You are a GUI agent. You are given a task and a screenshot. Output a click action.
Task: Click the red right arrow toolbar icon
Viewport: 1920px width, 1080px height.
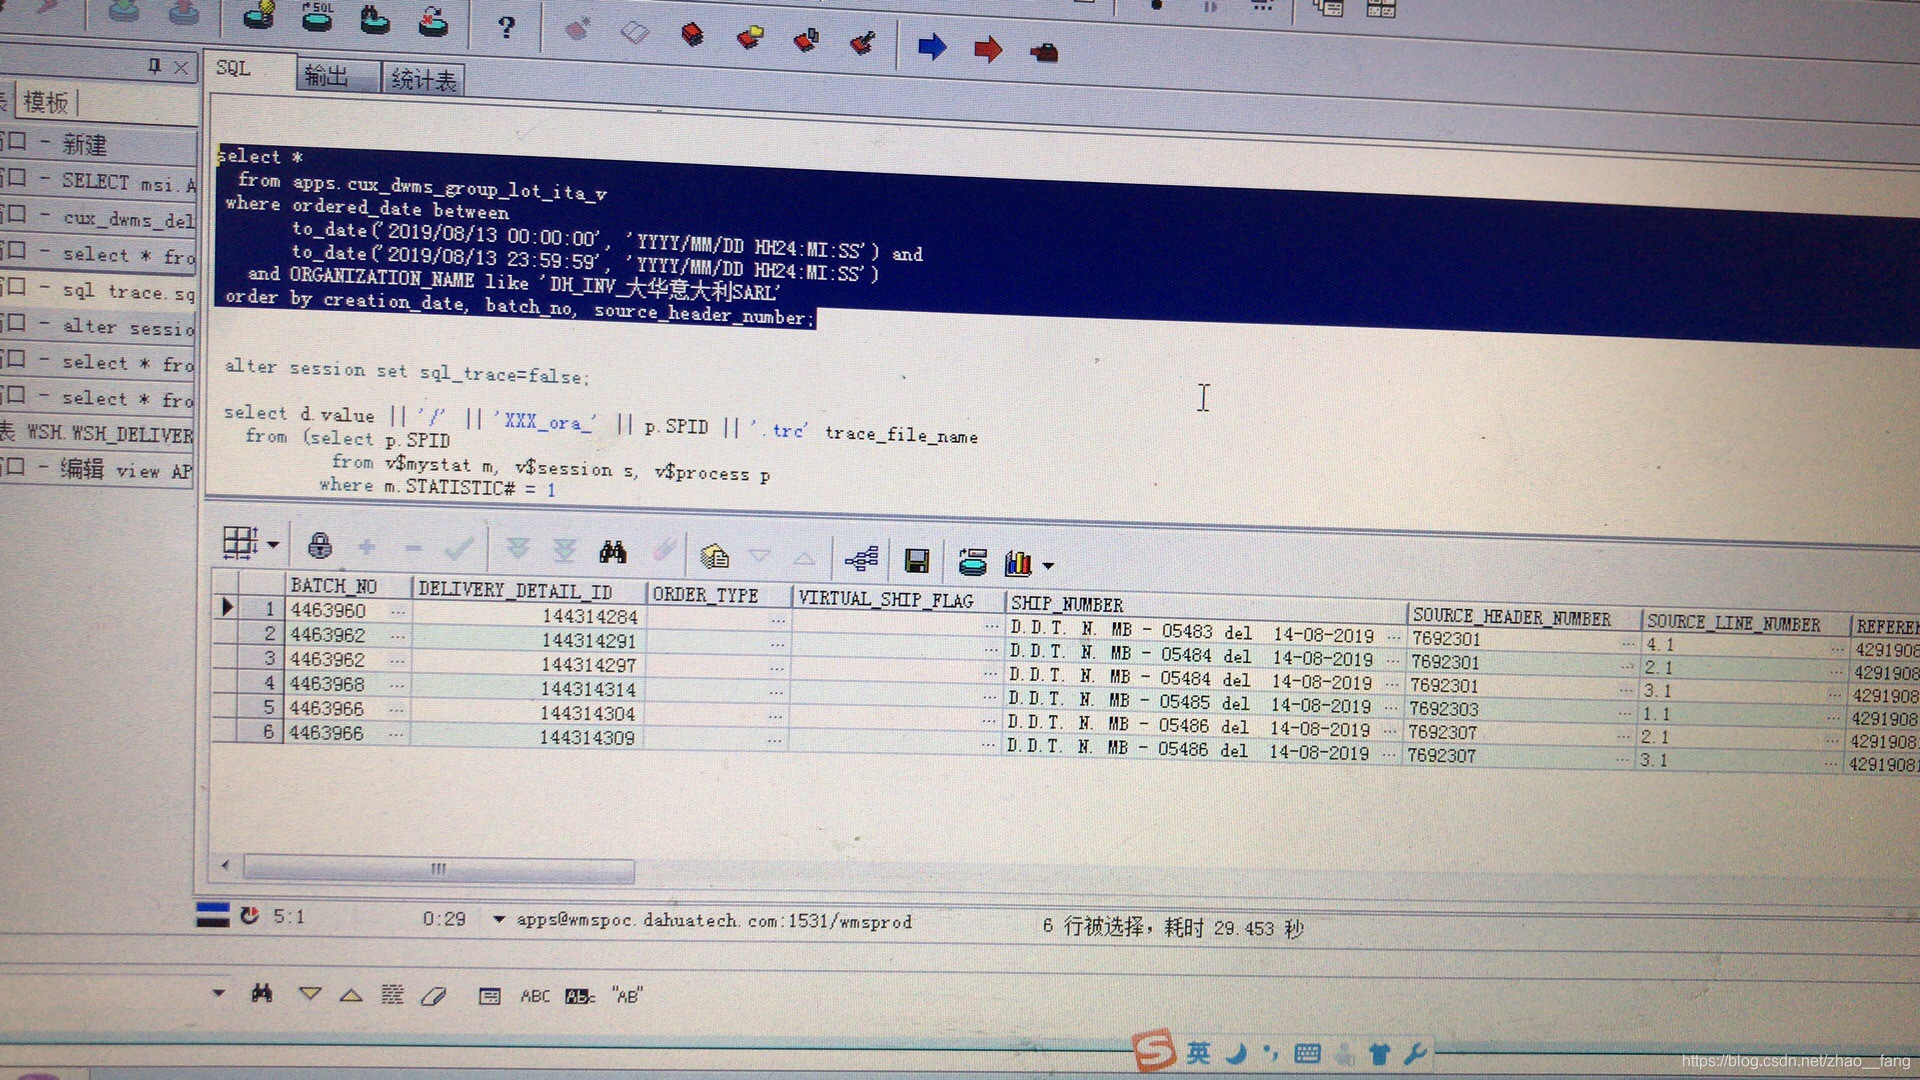point(987,48)
